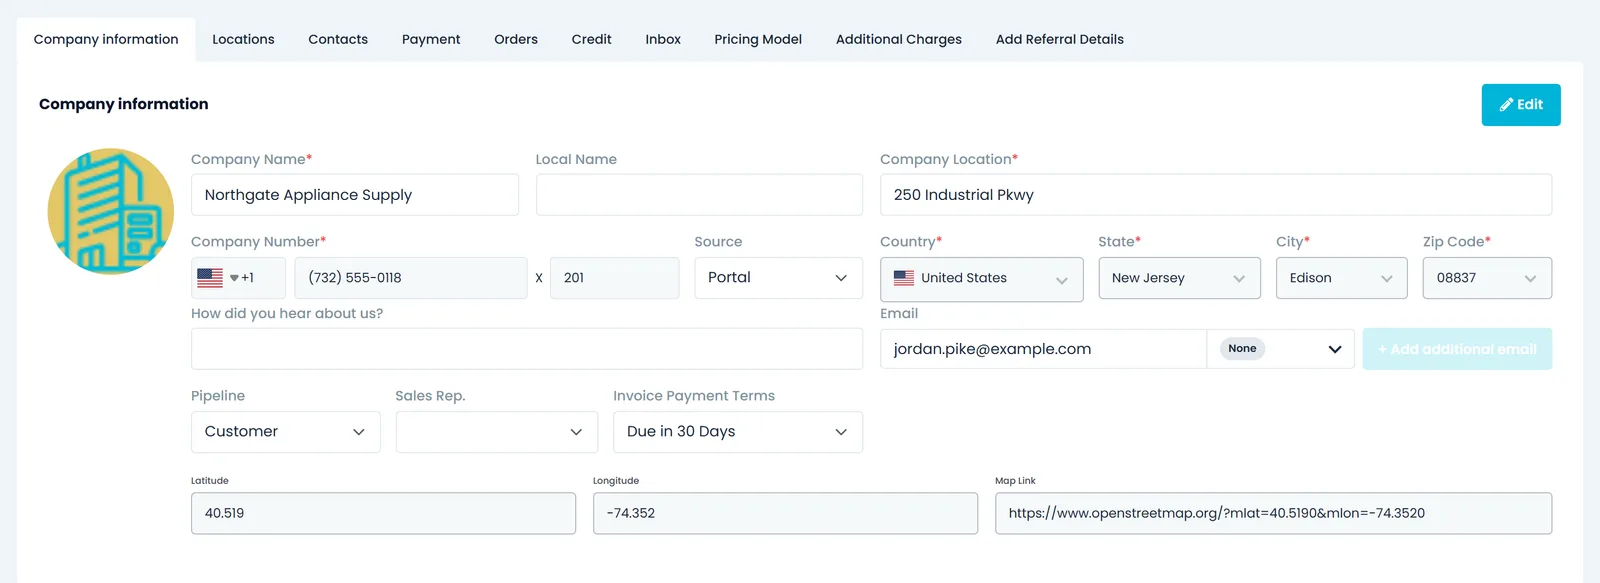This screenshot has height=583, width=1600.
Task: Open the Country dropdown
Action: point(981,279)
